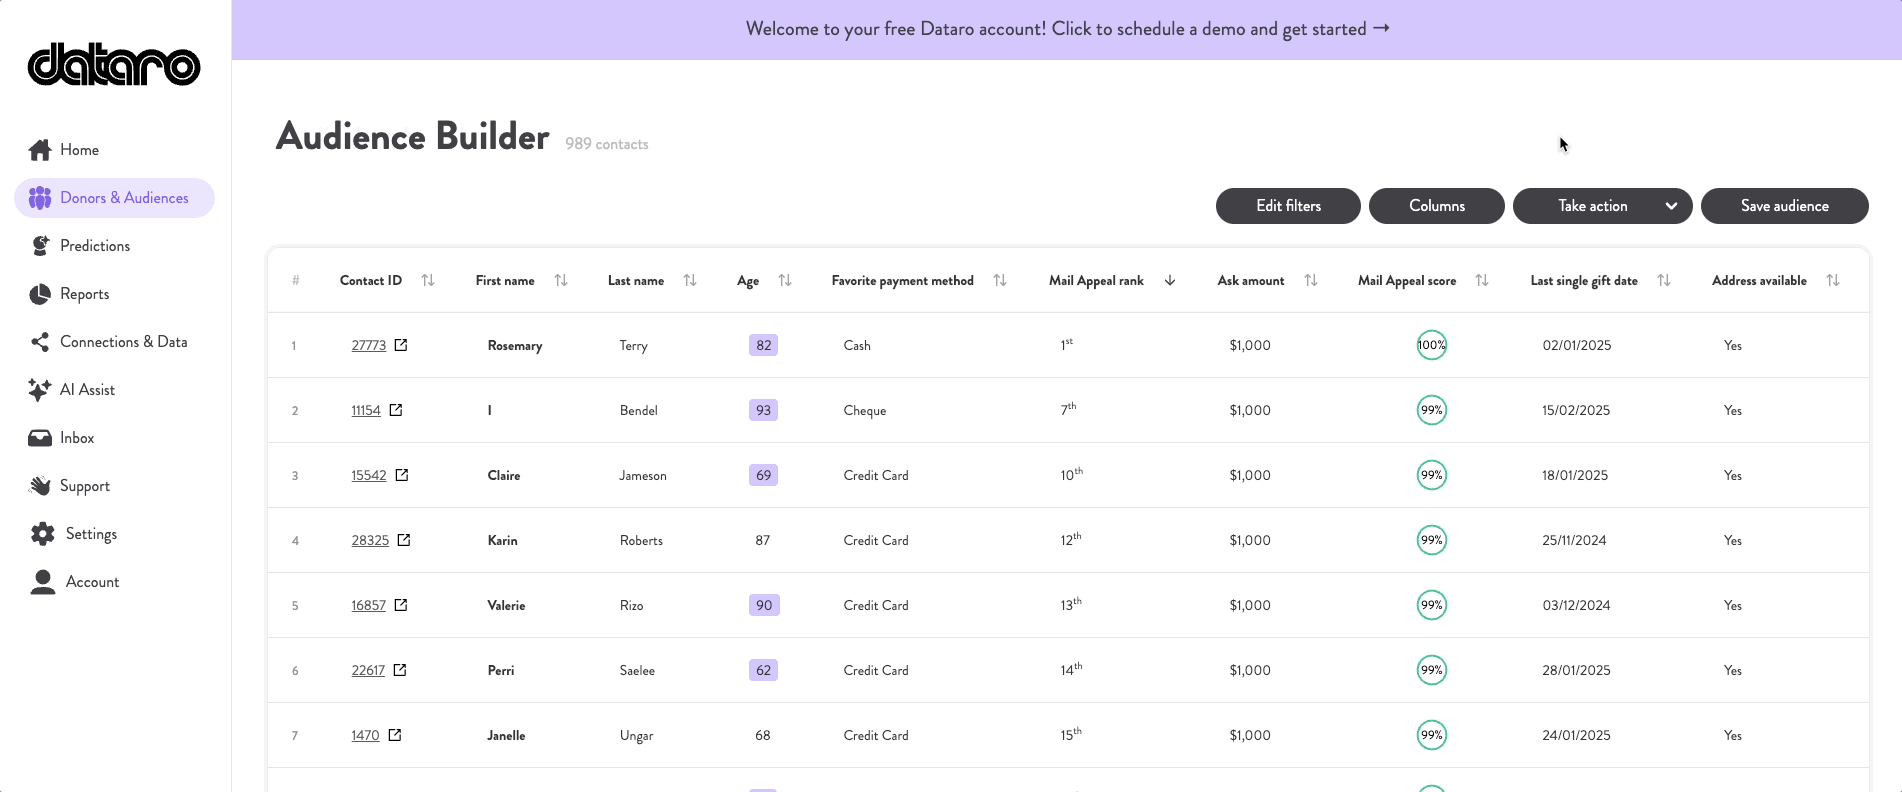Click the Settings gear icon
The height and width of the screenshot is (792, 1902).
tap(43, 534)
